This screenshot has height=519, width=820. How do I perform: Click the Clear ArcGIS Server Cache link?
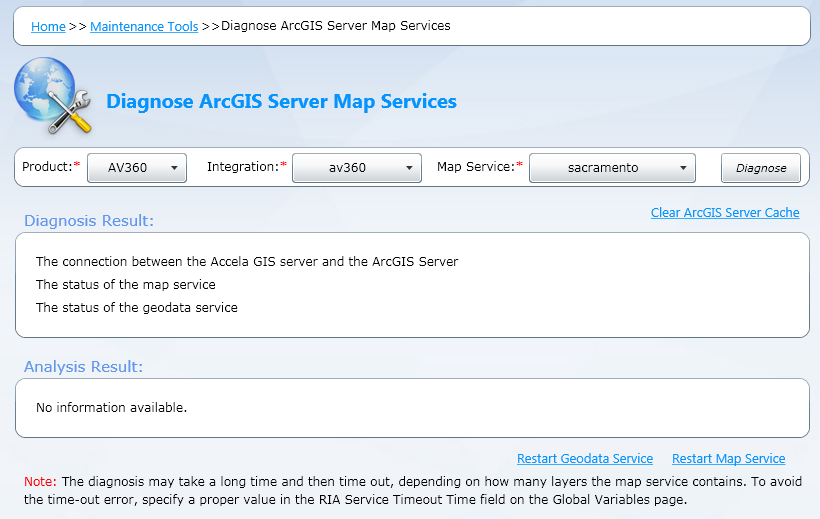point(725,212)
